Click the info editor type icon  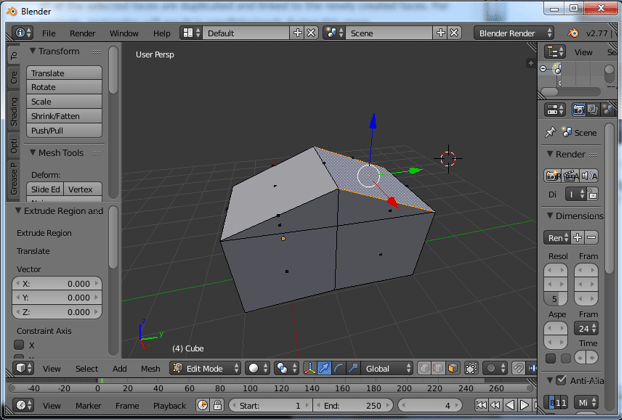(x=22, y=33)
